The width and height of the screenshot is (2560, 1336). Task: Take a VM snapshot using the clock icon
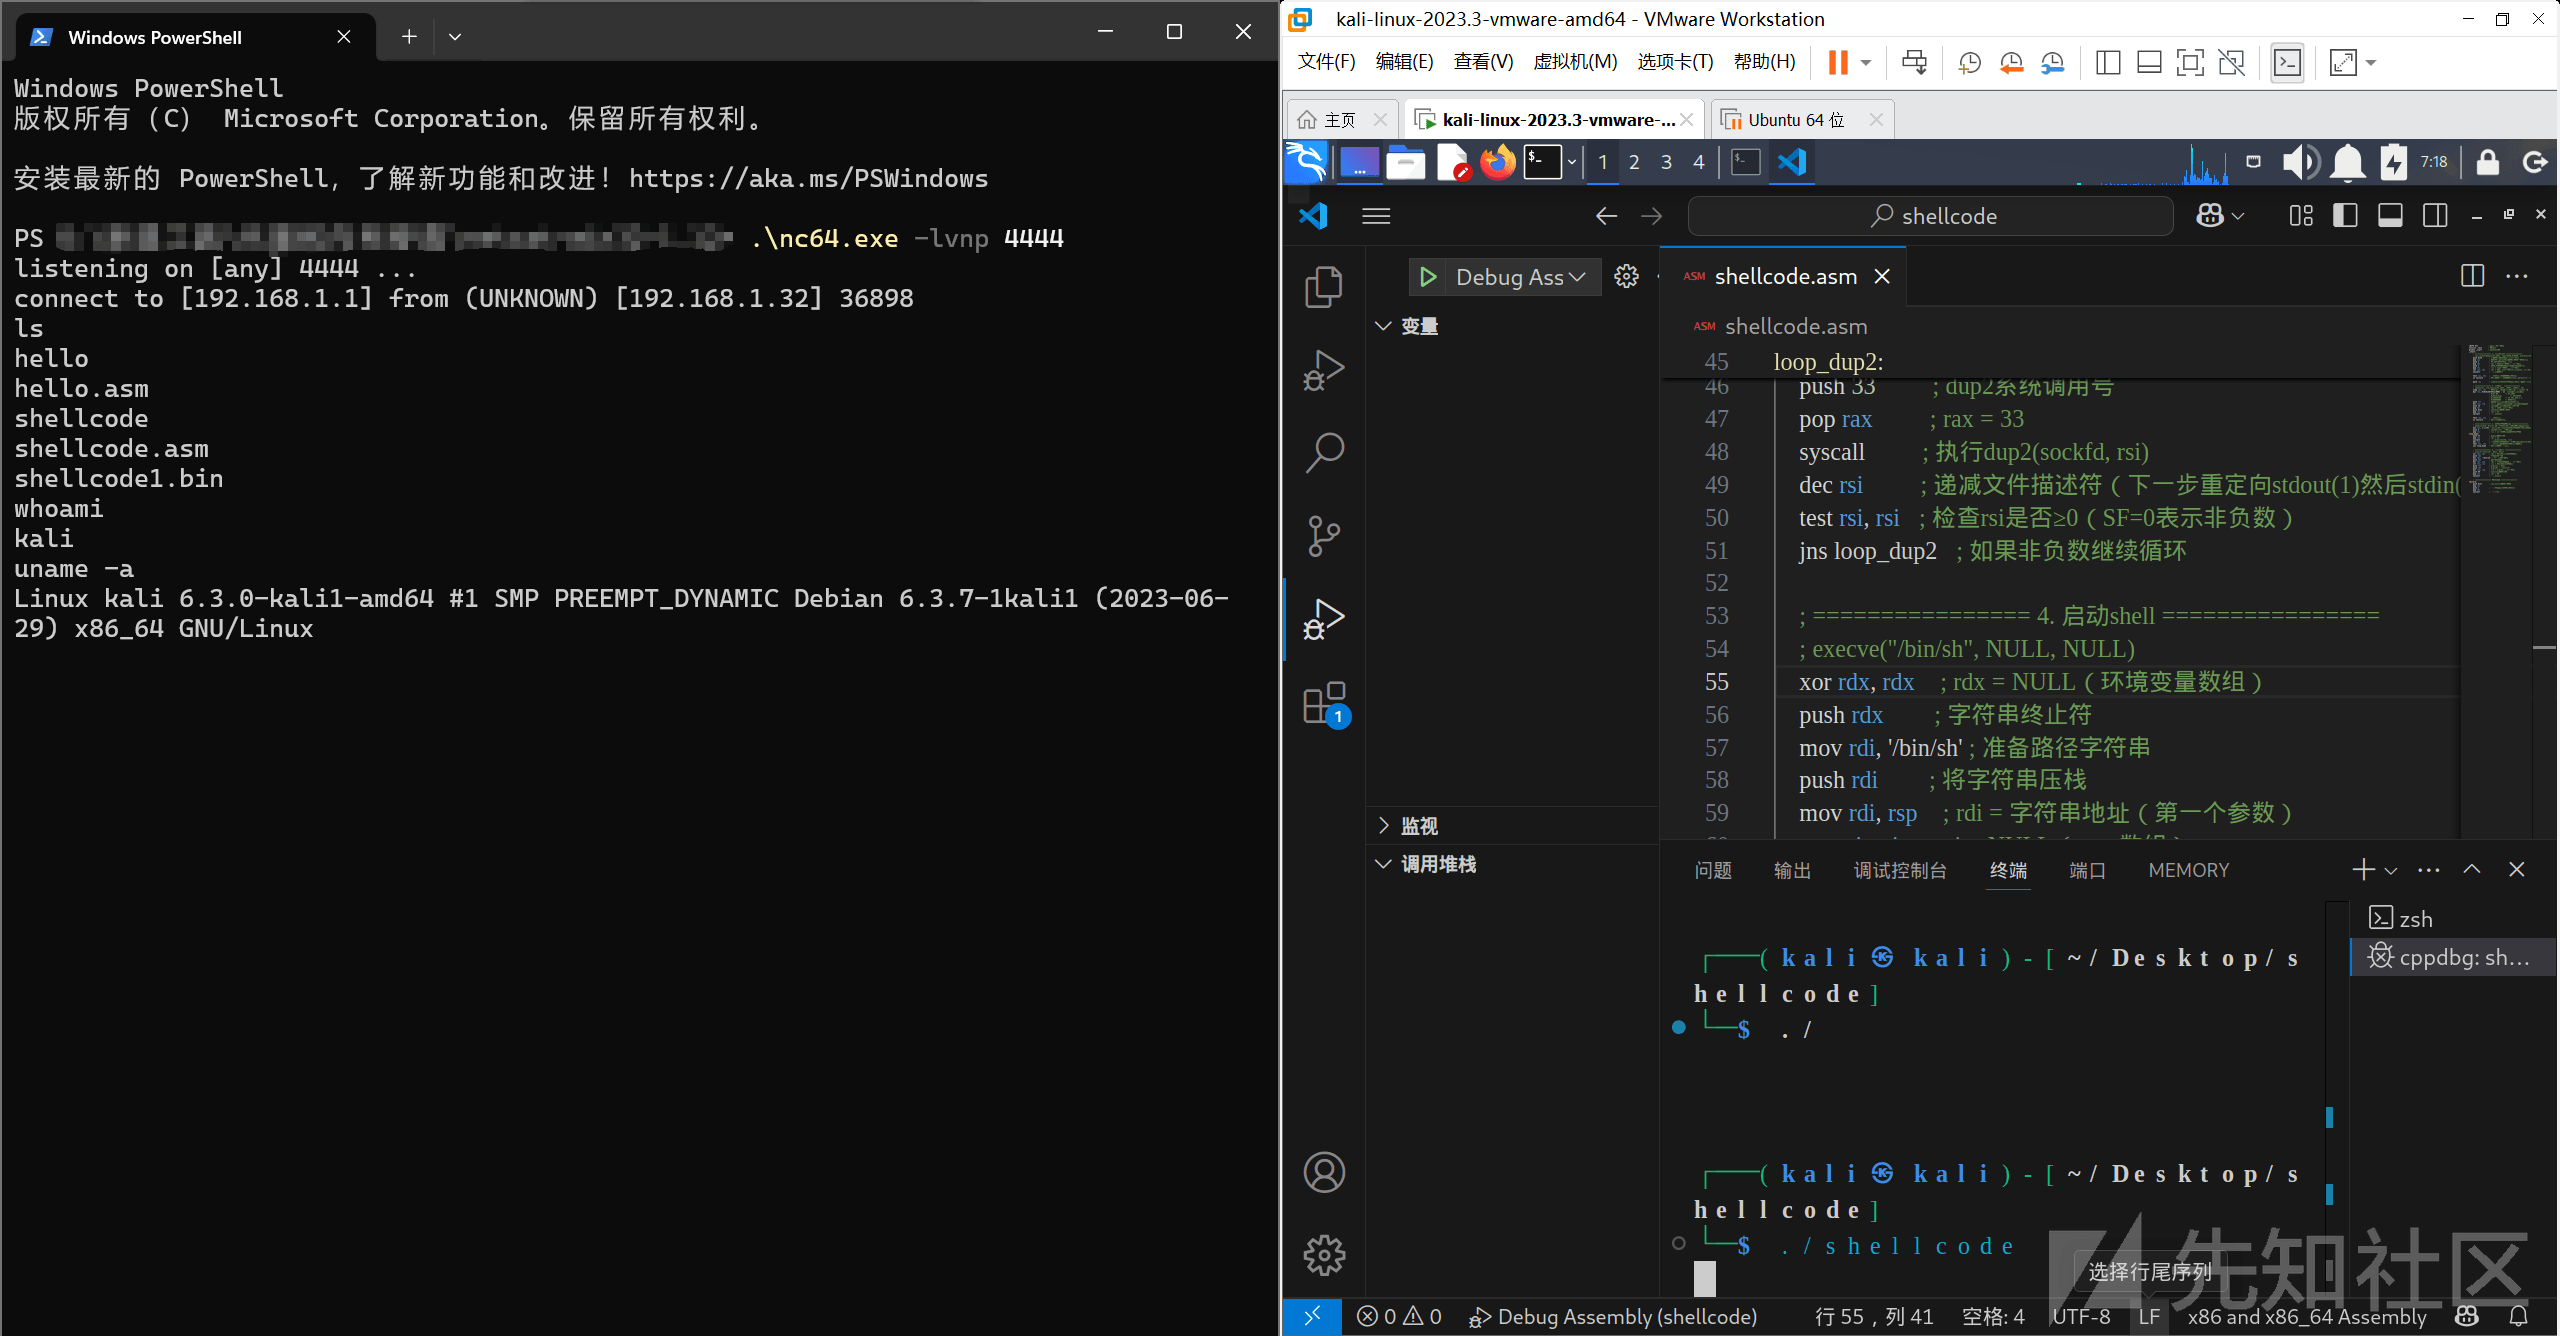[x=1969, y=62]
